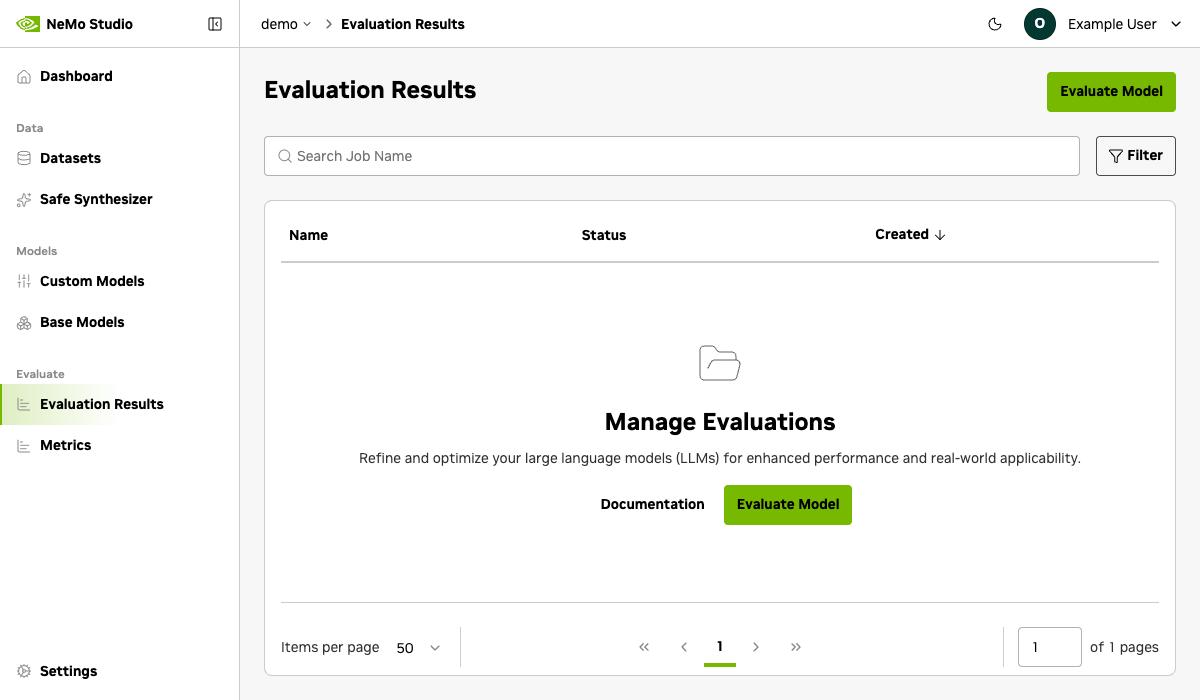The height and width of the screenshot is (700, 1200).
Task: Open the demo breadcrumb dropdown
Action: coord(286,23)
